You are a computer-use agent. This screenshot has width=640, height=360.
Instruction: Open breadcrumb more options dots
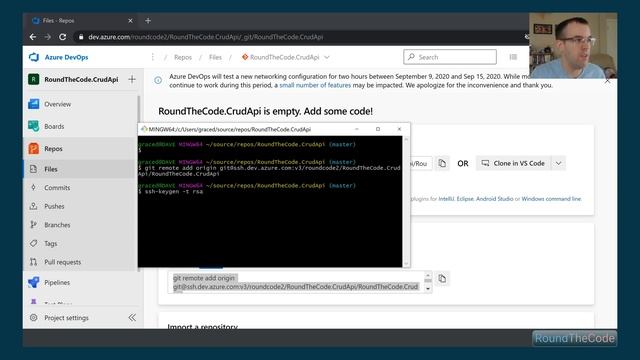coord(153,57)
